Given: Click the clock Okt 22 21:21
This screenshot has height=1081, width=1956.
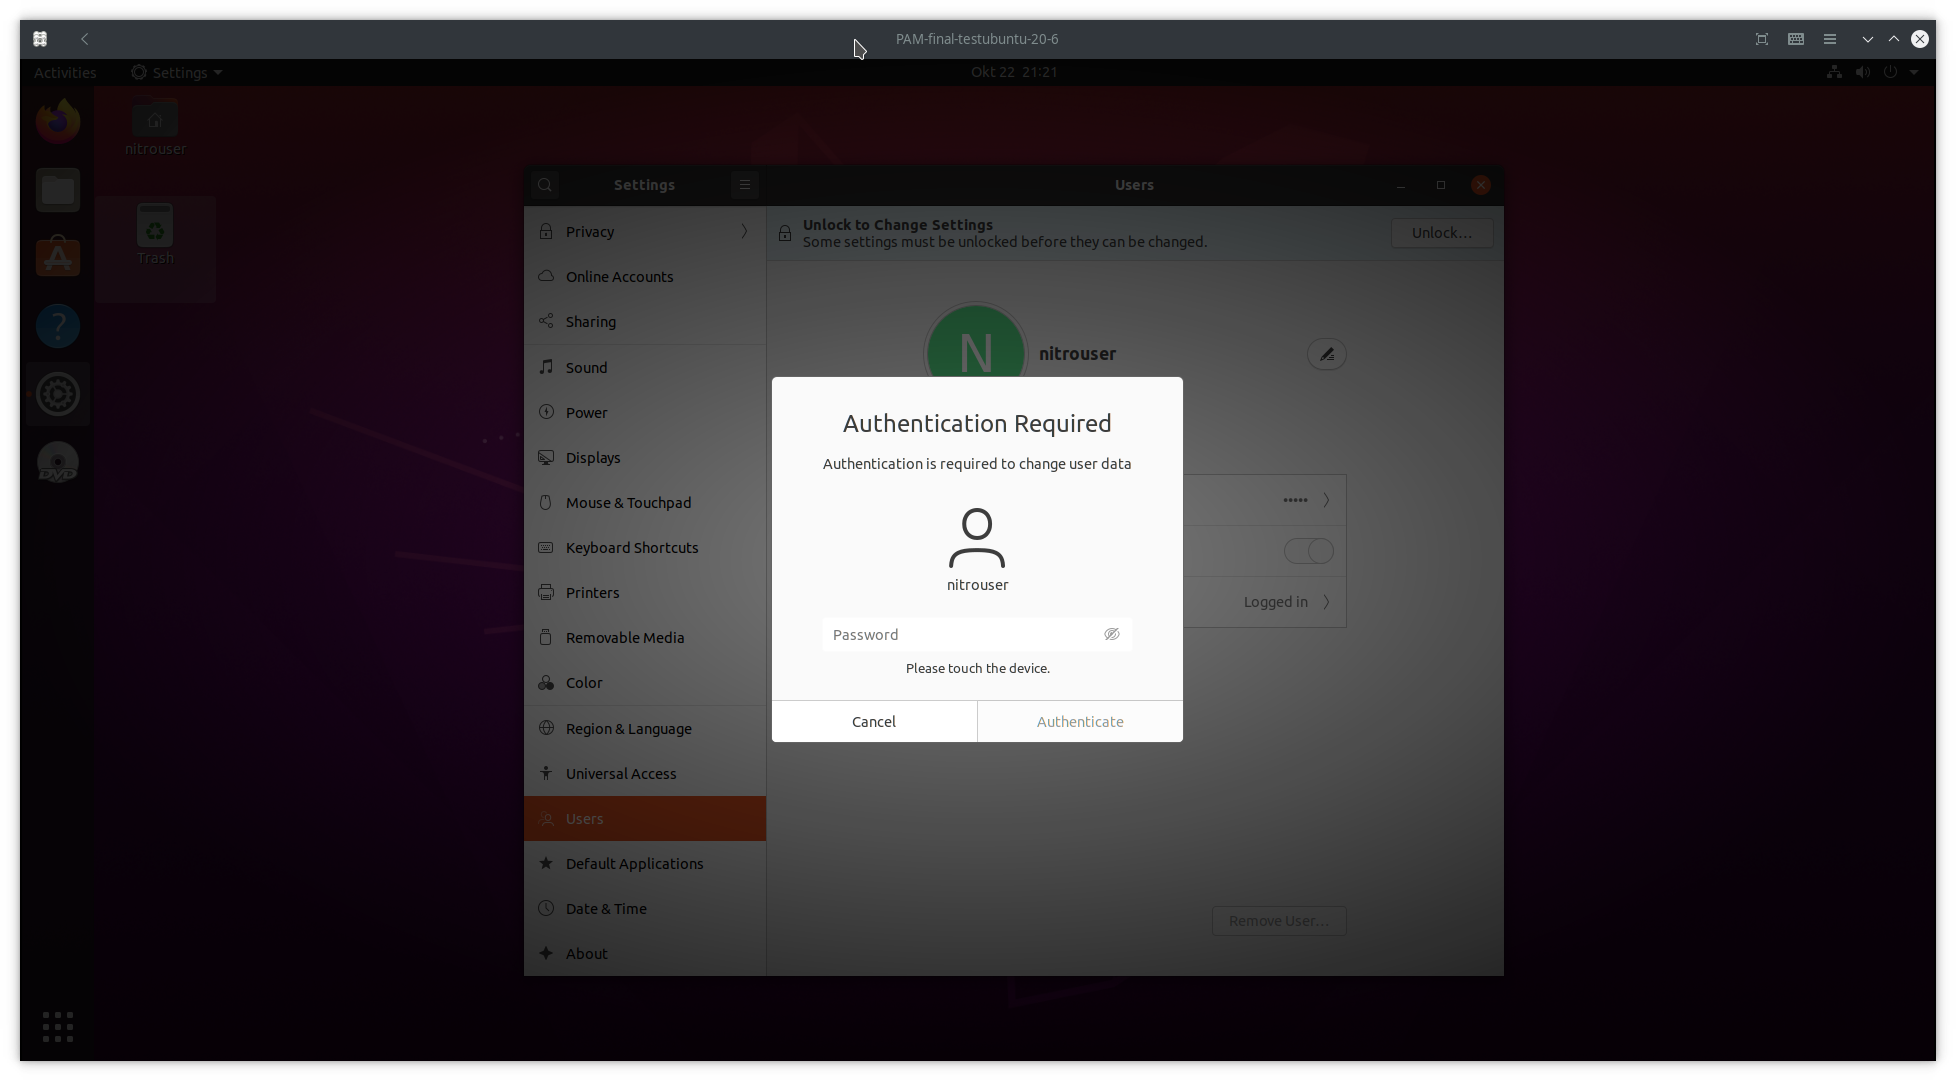Looking at the screenshot, I should pos(1014,72).
